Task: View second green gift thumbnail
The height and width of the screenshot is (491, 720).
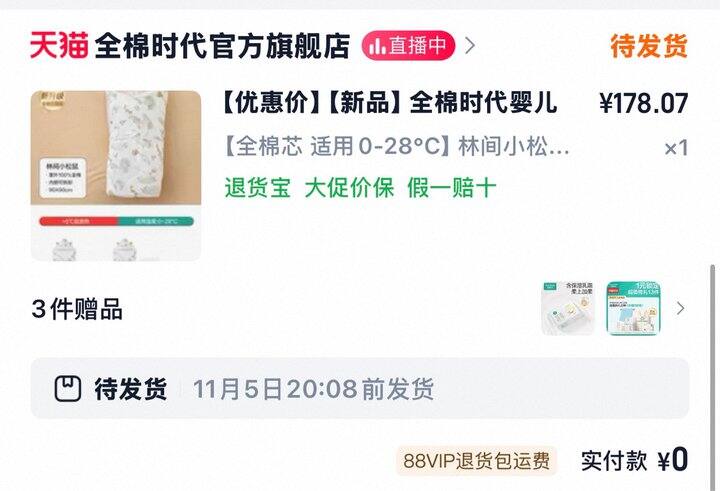Action: tap(633, 308)
